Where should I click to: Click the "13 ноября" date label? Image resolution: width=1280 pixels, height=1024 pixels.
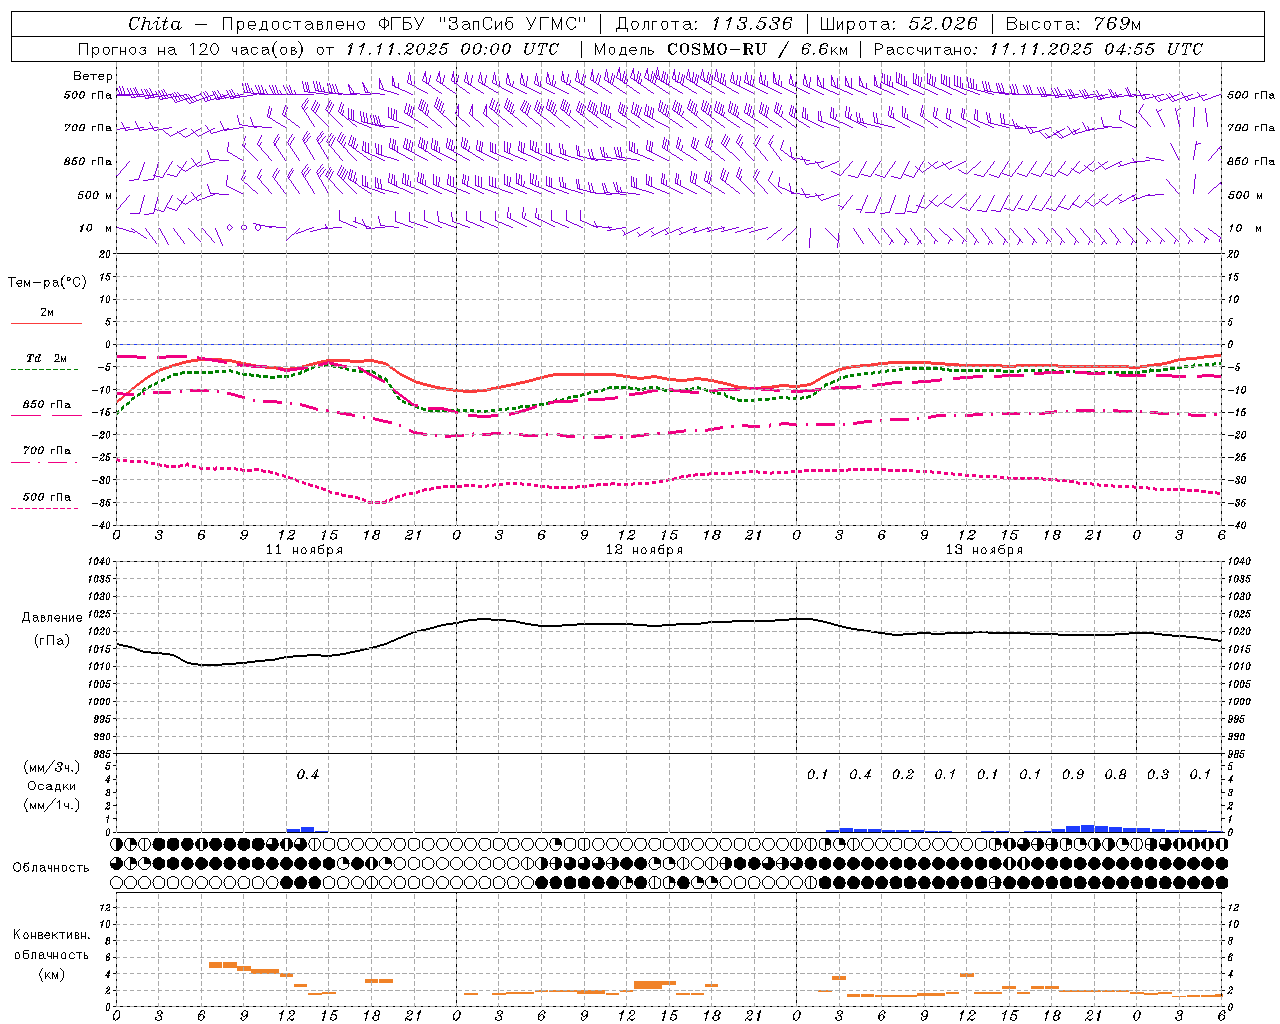pos(984,550)
